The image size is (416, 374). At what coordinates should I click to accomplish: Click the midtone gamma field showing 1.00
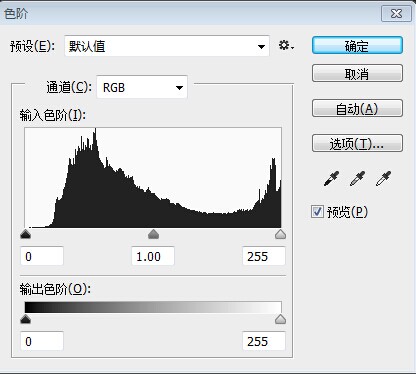pyautogui.click(x=153, y=256)
